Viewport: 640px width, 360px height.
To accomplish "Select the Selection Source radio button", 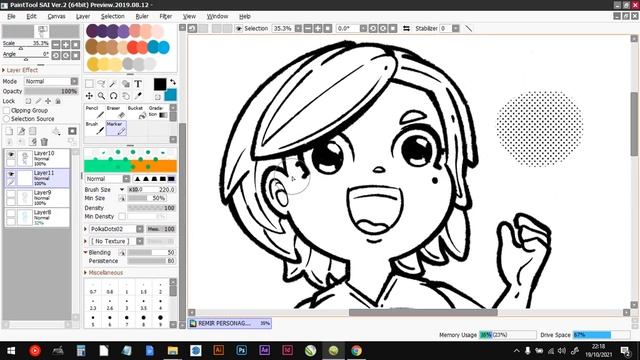I will [x=6, y=119].
